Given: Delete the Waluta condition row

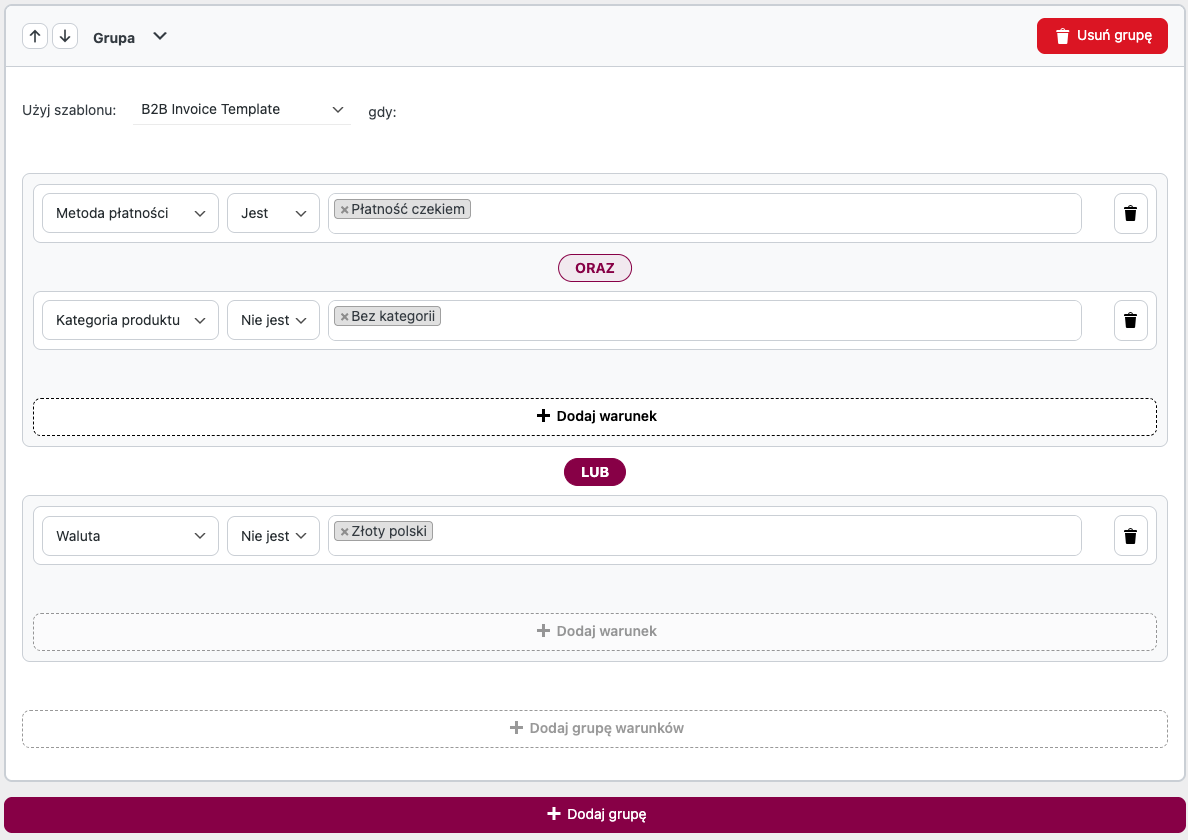Looking at the screenshot, I should 1130,536.
